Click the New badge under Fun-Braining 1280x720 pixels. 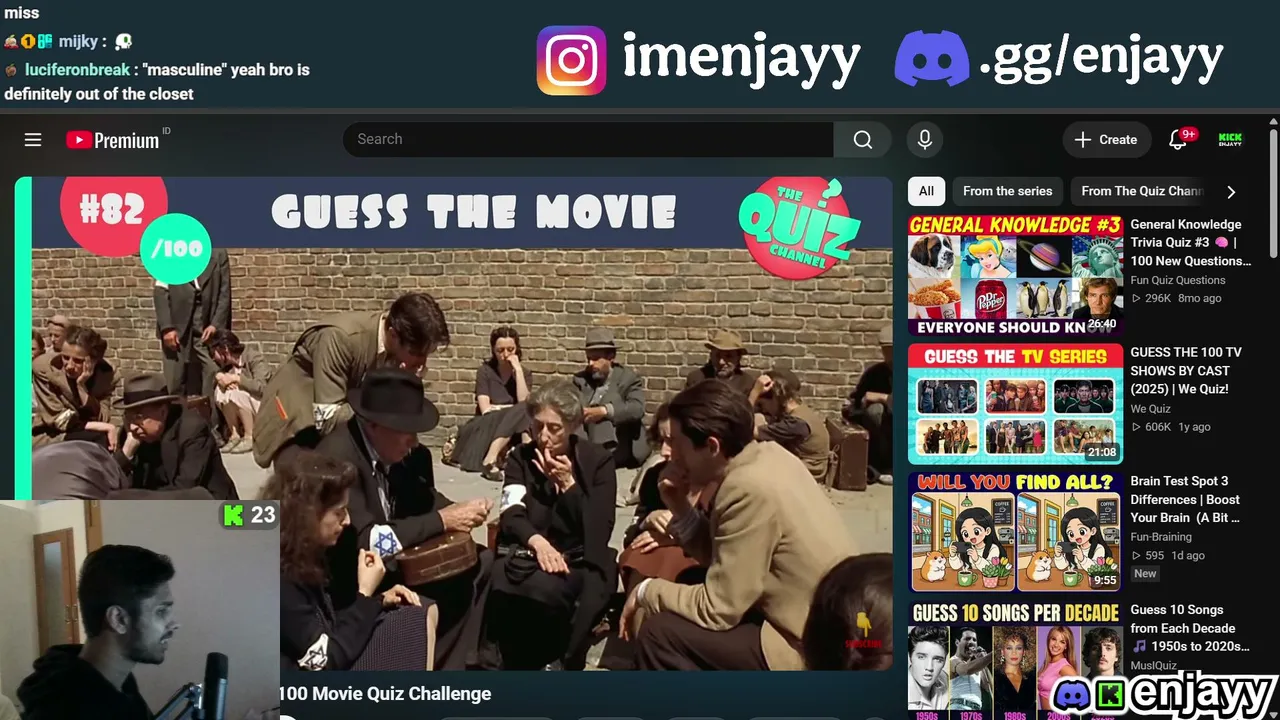pos(1145,574)
